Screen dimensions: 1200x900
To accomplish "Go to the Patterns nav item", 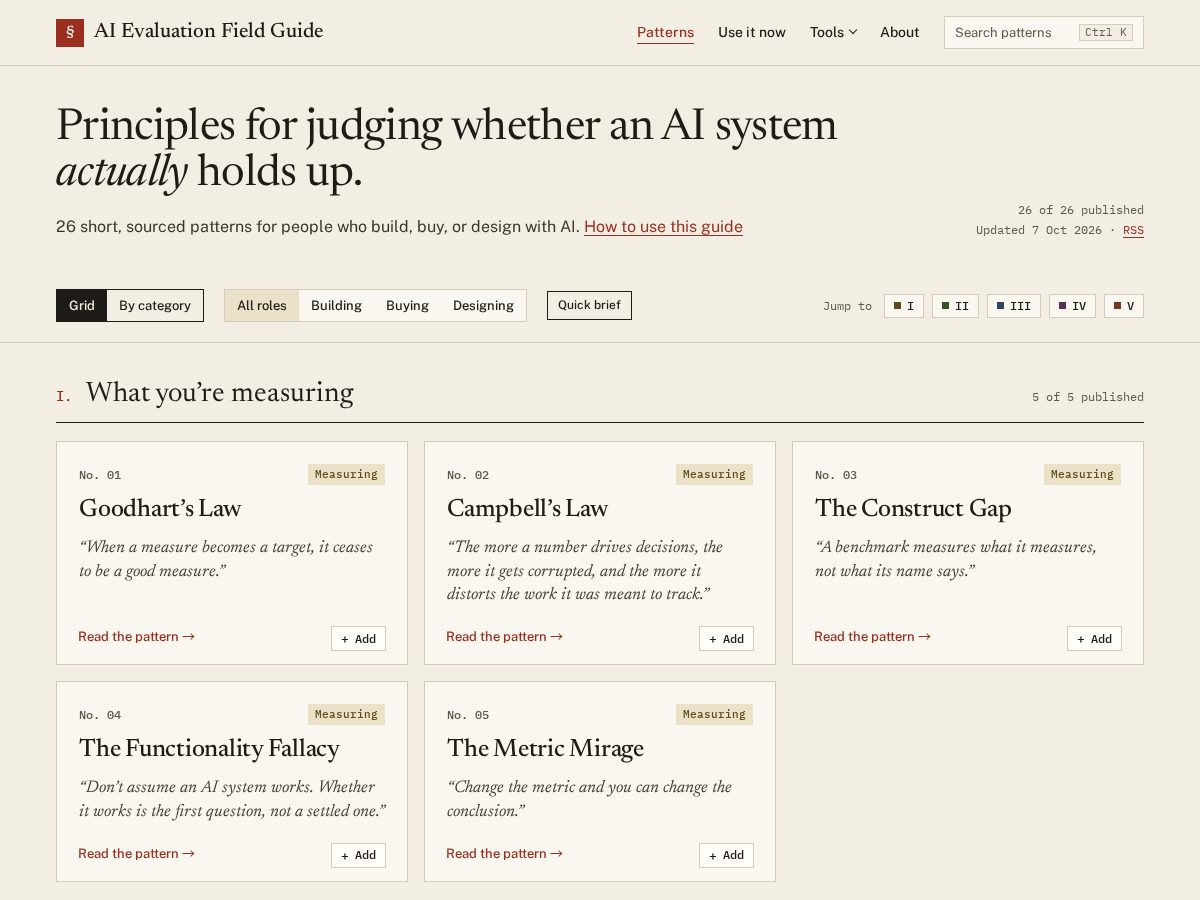I will (665, 32).
